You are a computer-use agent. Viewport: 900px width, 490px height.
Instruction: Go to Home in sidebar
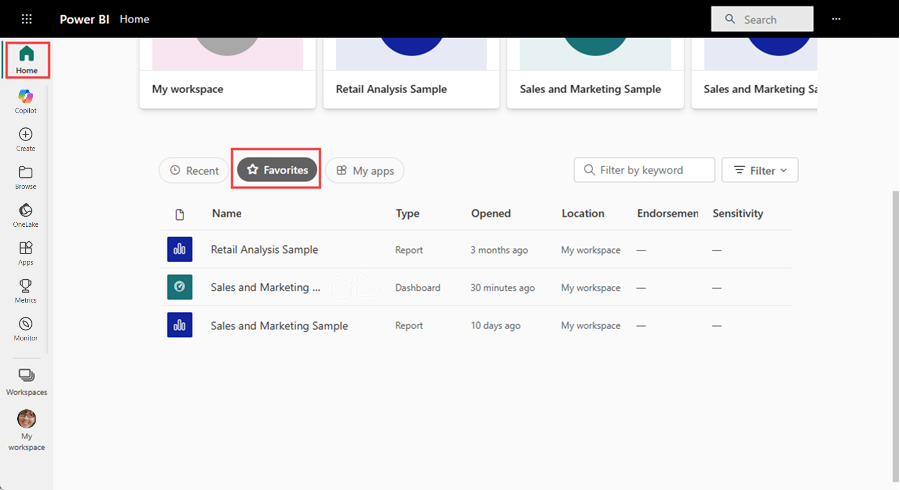tap(26, 60)
